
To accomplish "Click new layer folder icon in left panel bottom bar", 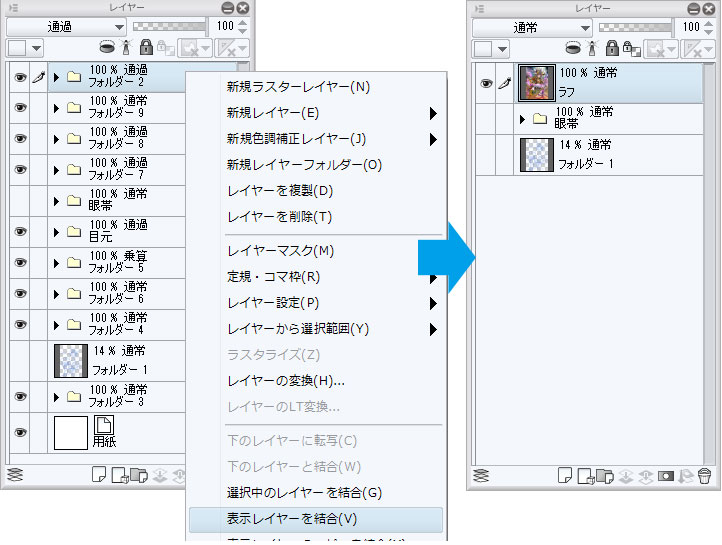I will tap(139, 475).
